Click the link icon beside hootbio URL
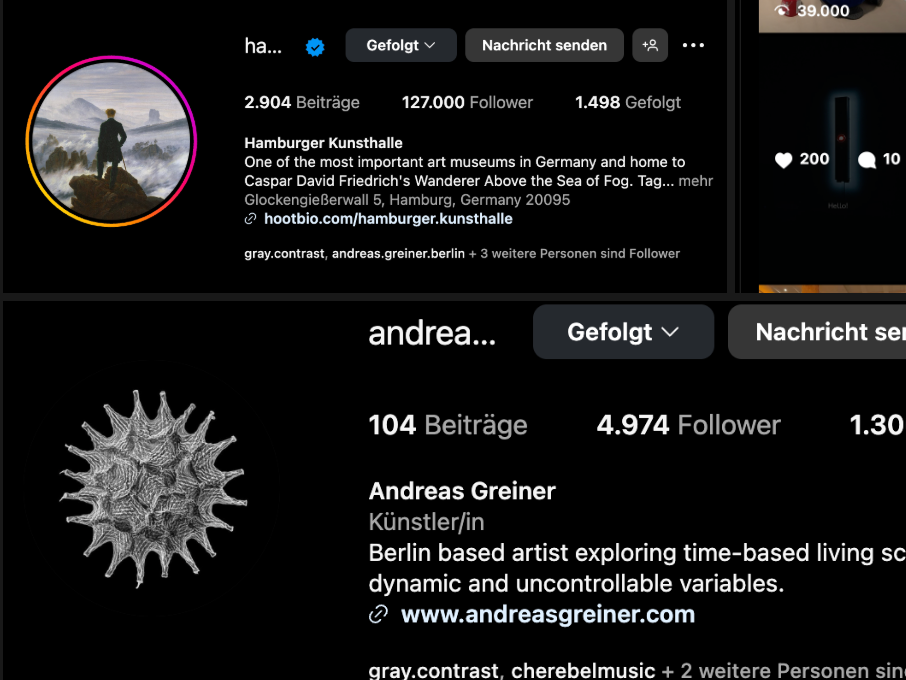Image resolution: width=906 pixels, height=680 pixels. tap(250, 219)
